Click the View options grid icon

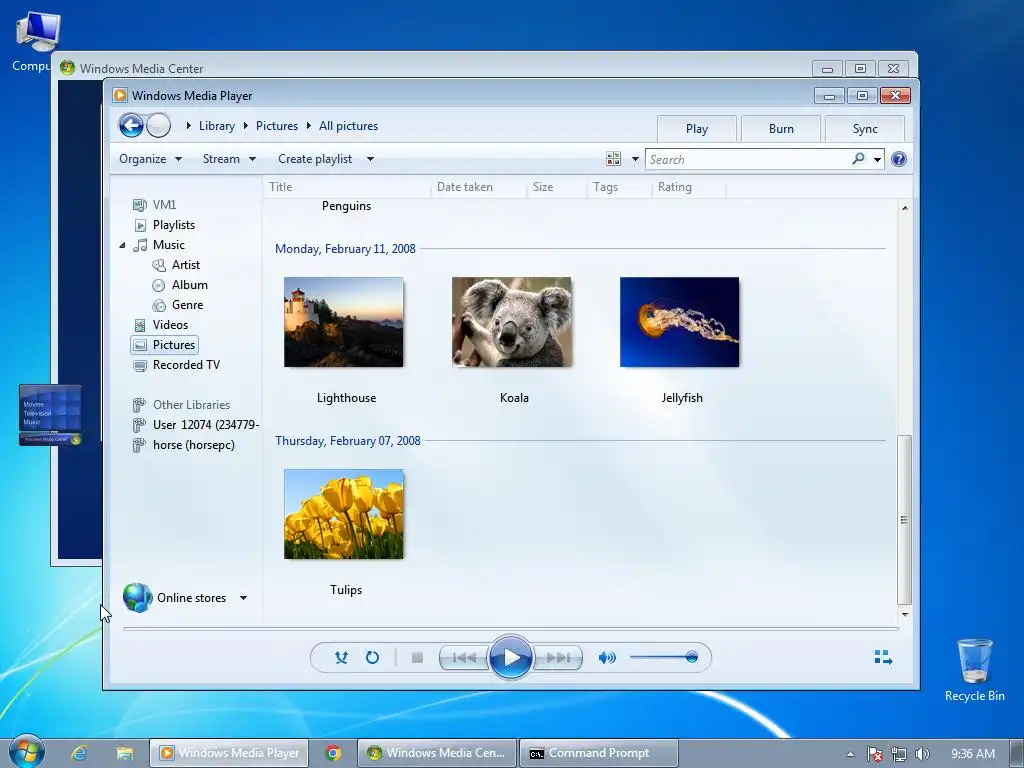pos(613,159)
